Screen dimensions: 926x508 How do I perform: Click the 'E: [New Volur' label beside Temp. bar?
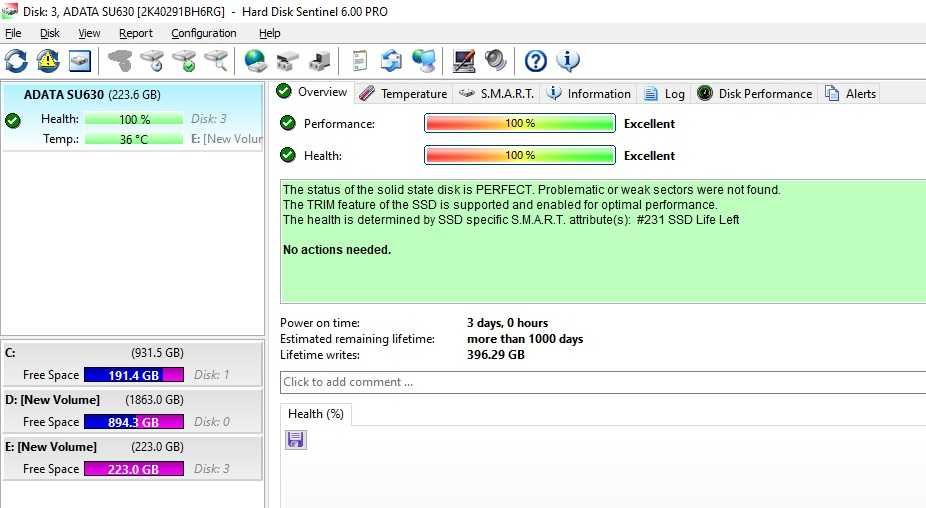point(226,139)
